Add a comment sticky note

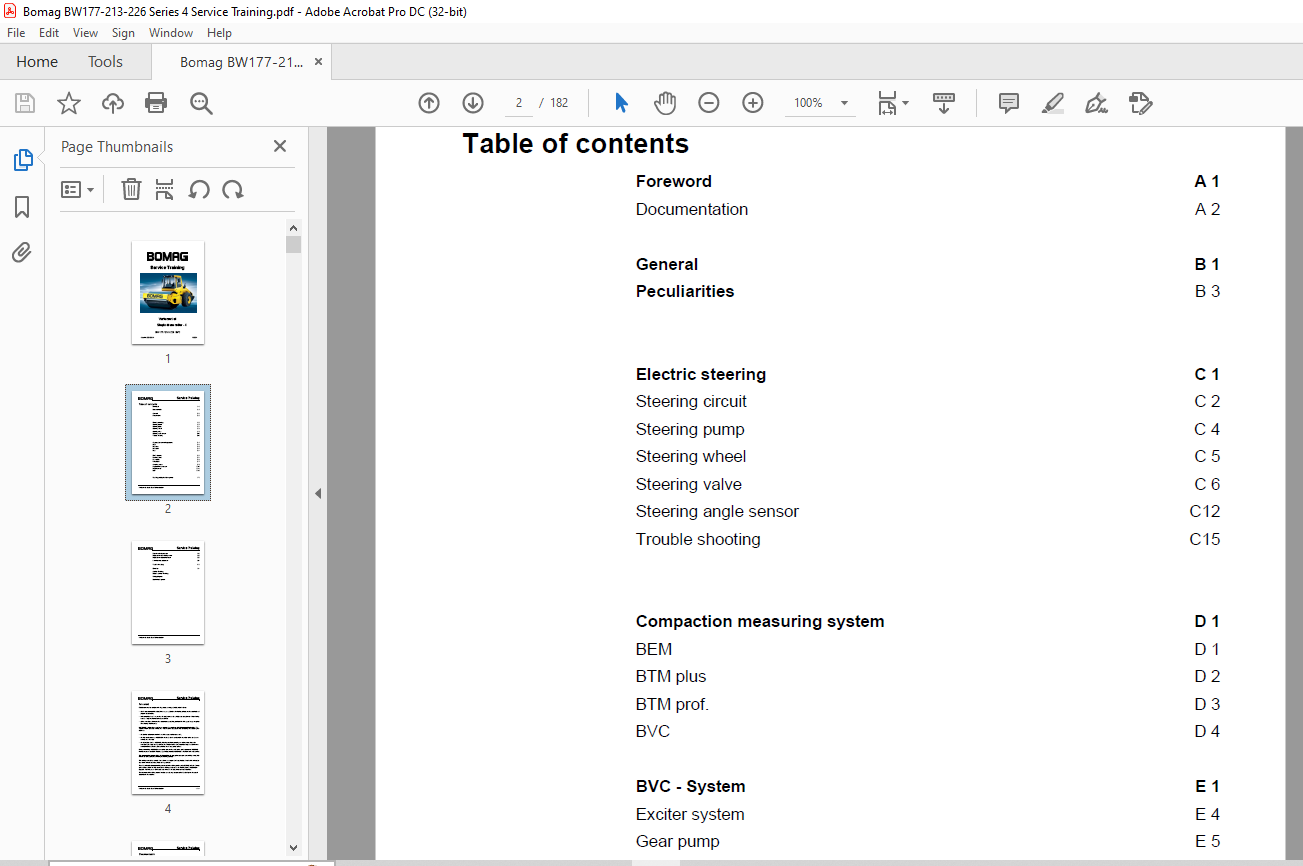(x=1009, y=103)
